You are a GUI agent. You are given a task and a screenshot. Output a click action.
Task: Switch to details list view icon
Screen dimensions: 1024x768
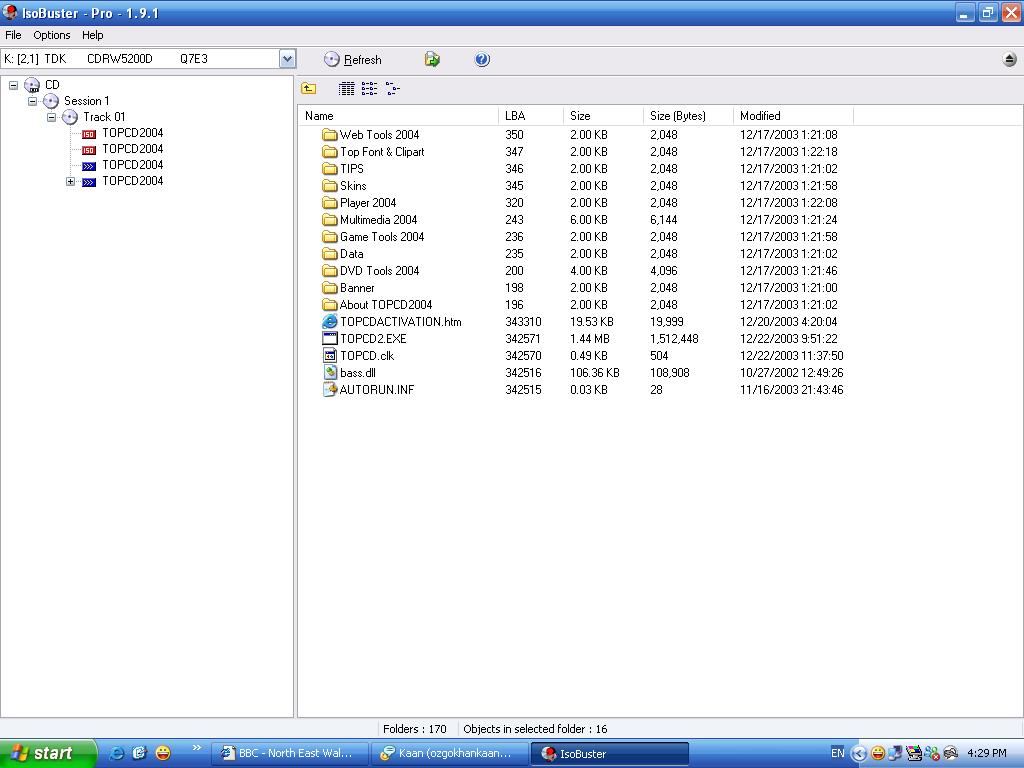[347, 88]
